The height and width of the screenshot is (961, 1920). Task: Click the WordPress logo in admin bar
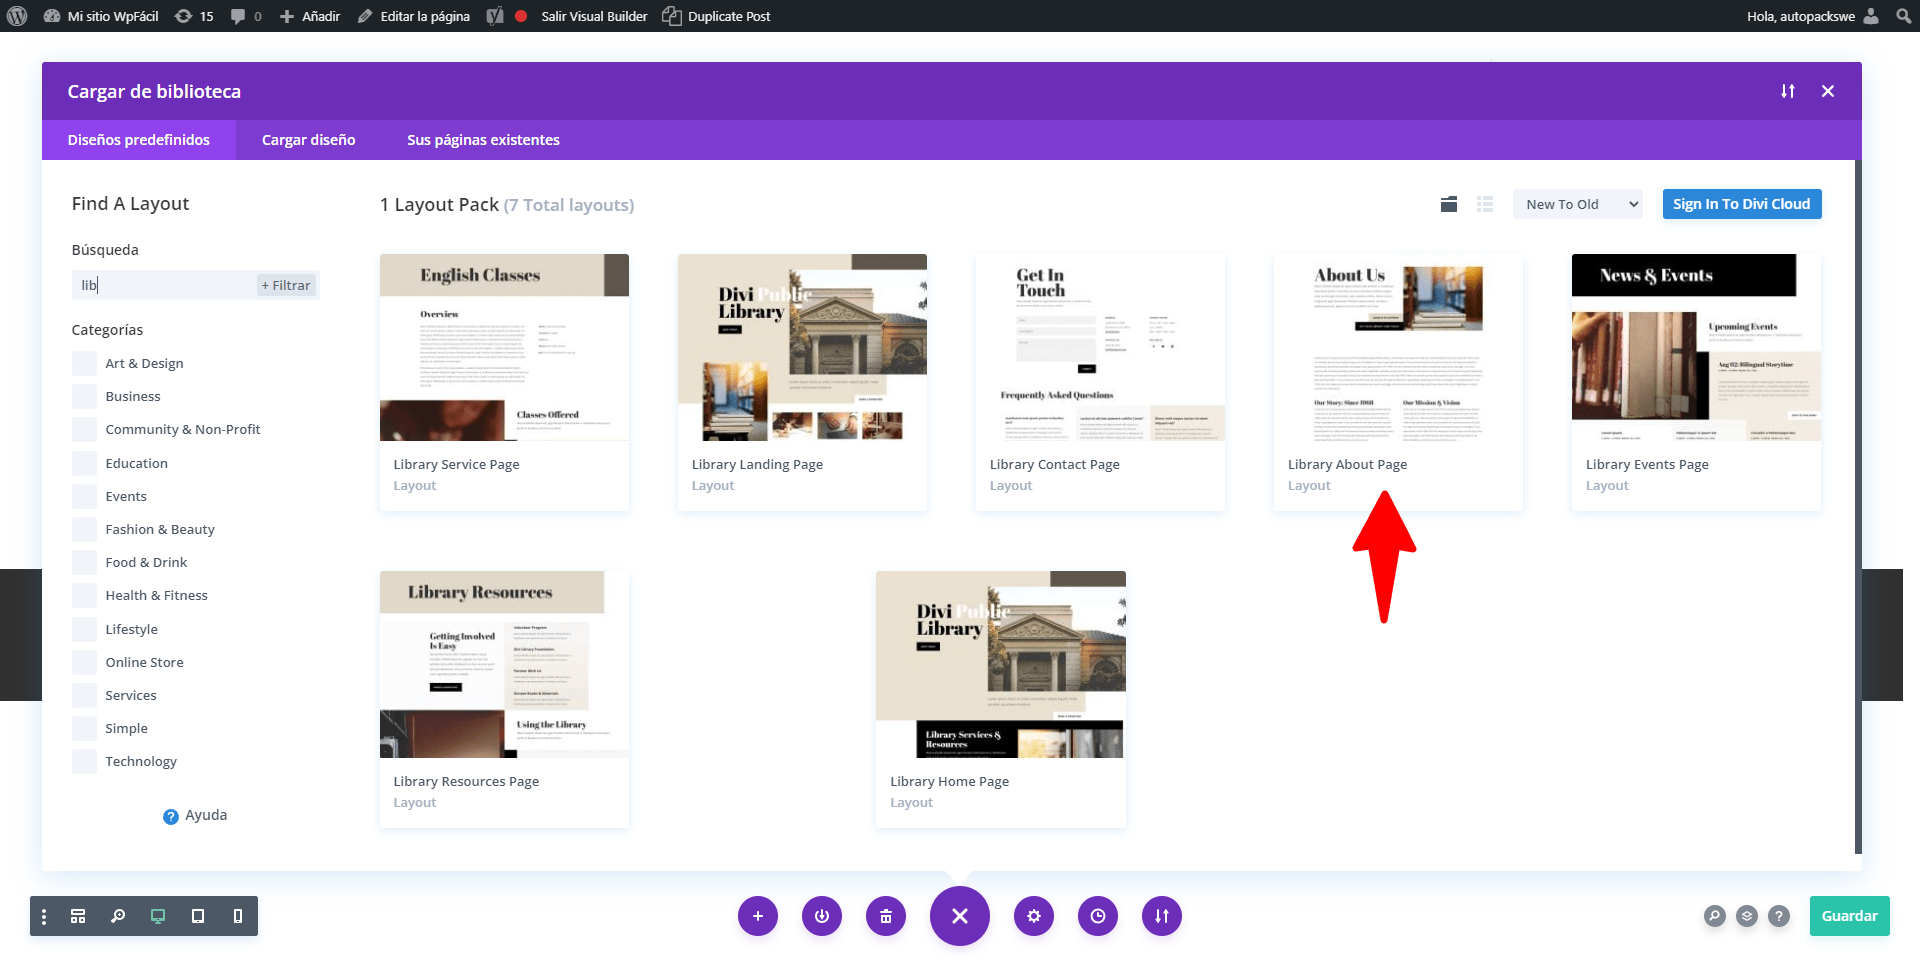(x=16, y=16)
